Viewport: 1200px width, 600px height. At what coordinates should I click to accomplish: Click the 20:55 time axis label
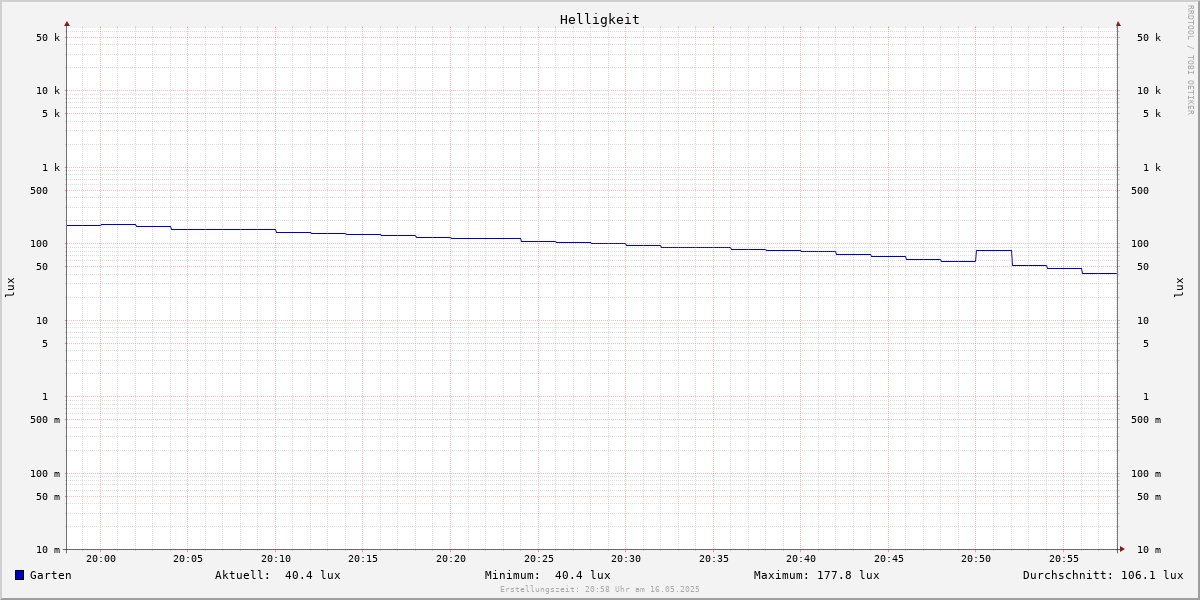1064,559
